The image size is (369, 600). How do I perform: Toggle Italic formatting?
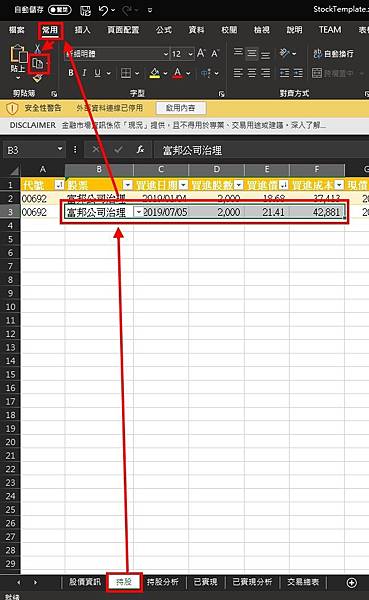point(84,73)
